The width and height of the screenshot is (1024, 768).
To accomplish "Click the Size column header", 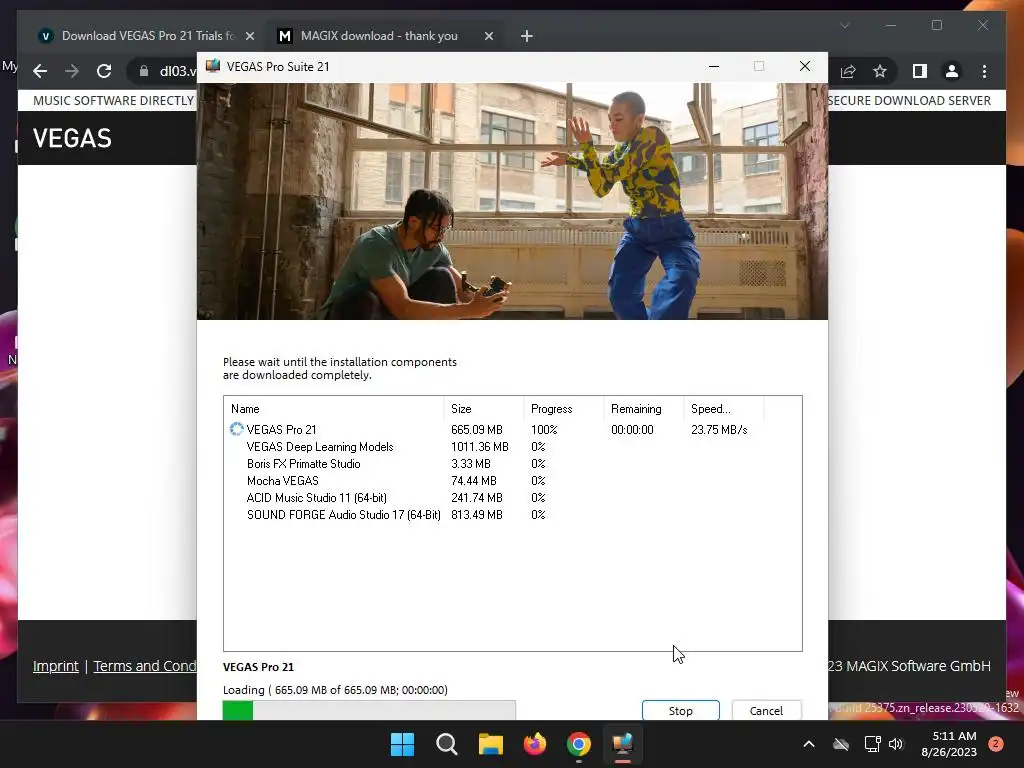I will click(x=483, y=409).
